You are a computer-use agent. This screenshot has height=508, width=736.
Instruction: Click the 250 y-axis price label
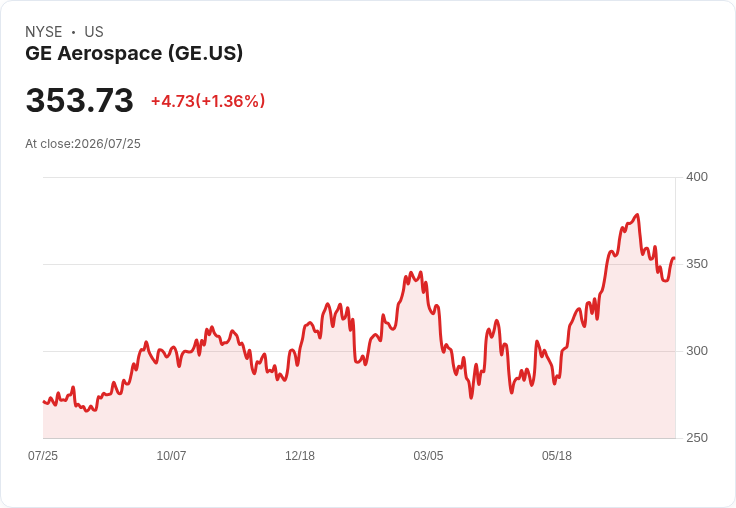(x=697, y=438)
